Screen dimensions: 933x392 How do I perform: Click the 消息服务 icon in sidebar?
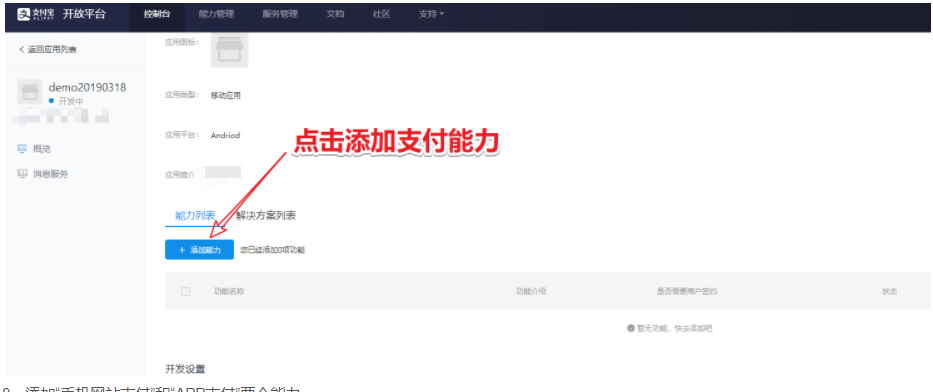[x=22, y=174]
